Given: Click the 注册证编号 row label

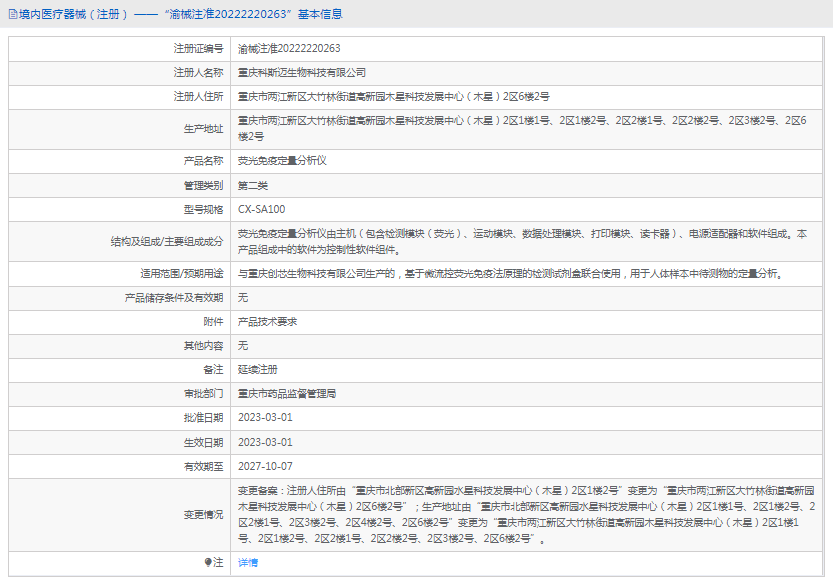Looking at the screenshot, I should pos(199,48).
